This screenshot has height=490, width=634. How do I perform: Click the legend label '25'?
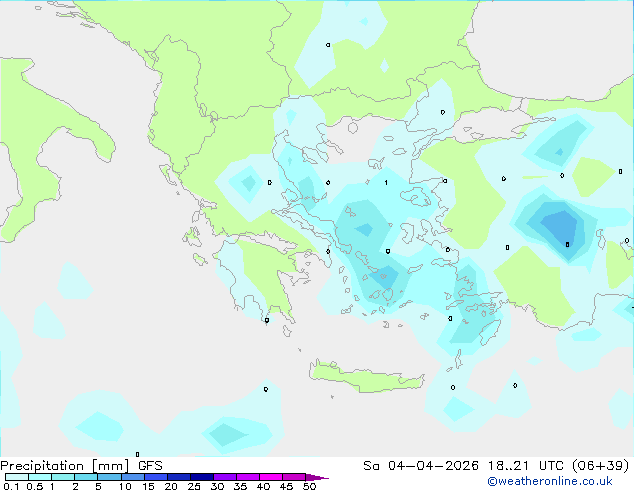click(x=194, y=486)
